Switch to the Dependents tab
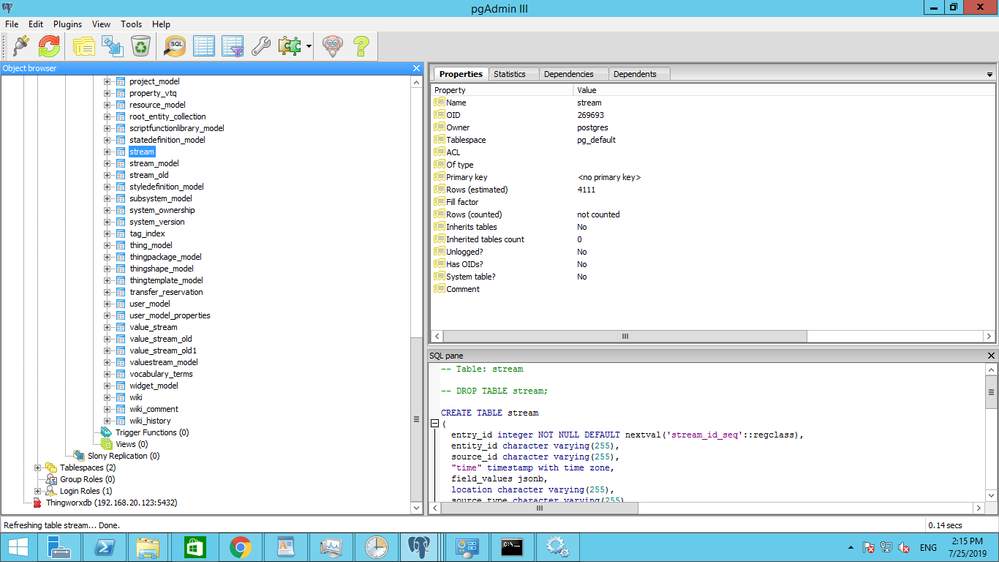This screenshot has height=562, width=999. click(x=635, y=74)
